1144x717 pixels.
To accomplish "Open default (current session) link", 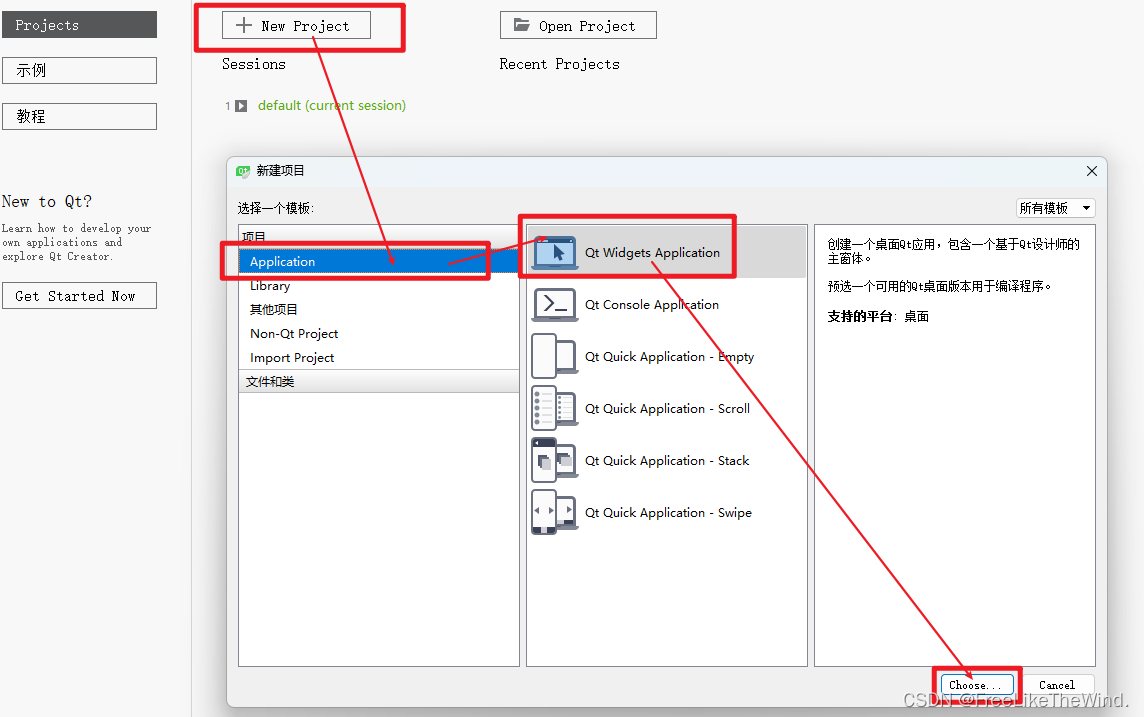I will tap(332, 106).
